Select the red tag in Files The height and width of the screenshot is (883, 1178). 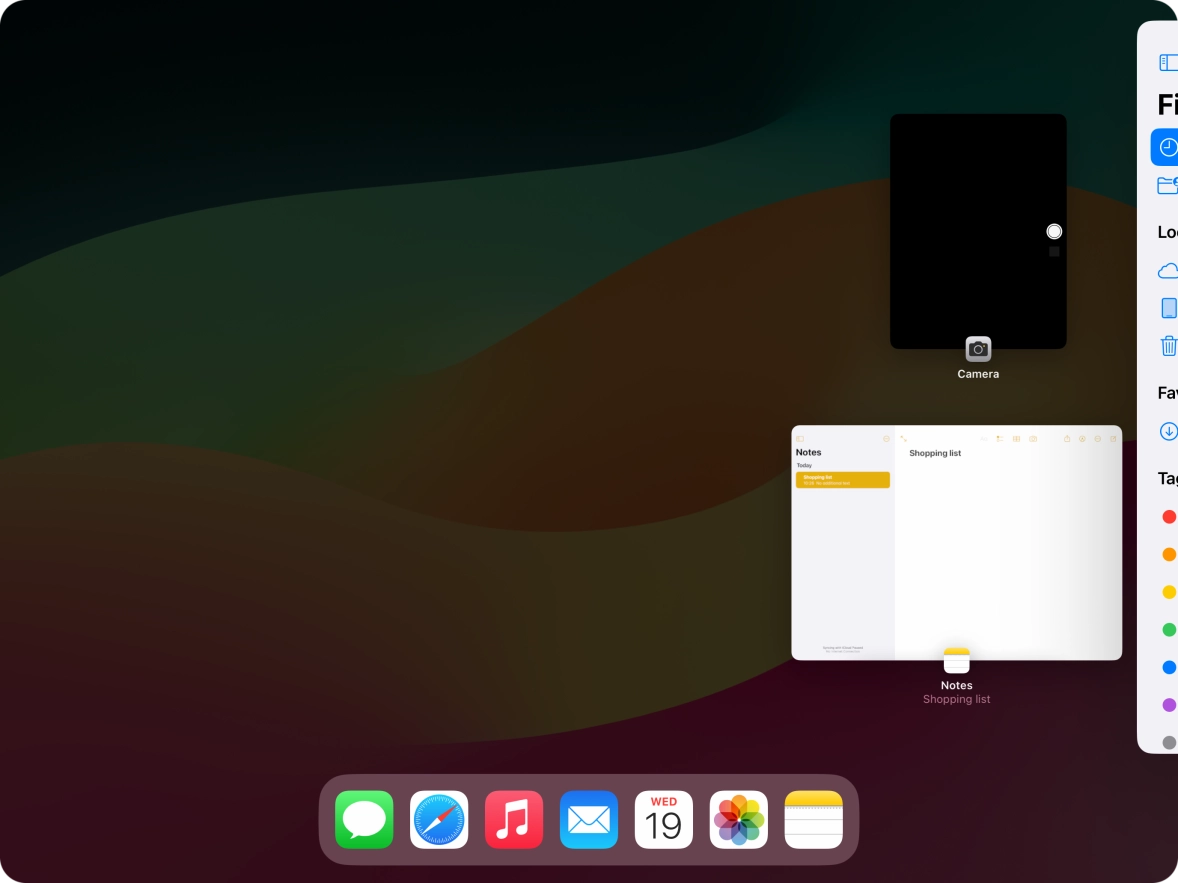tap(1168, 517)
